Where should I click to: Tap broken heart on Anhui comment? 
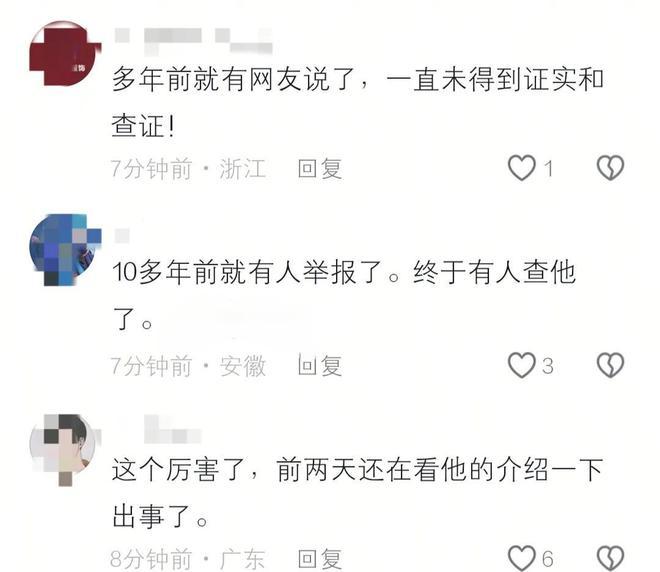click(x=610, y=365)
